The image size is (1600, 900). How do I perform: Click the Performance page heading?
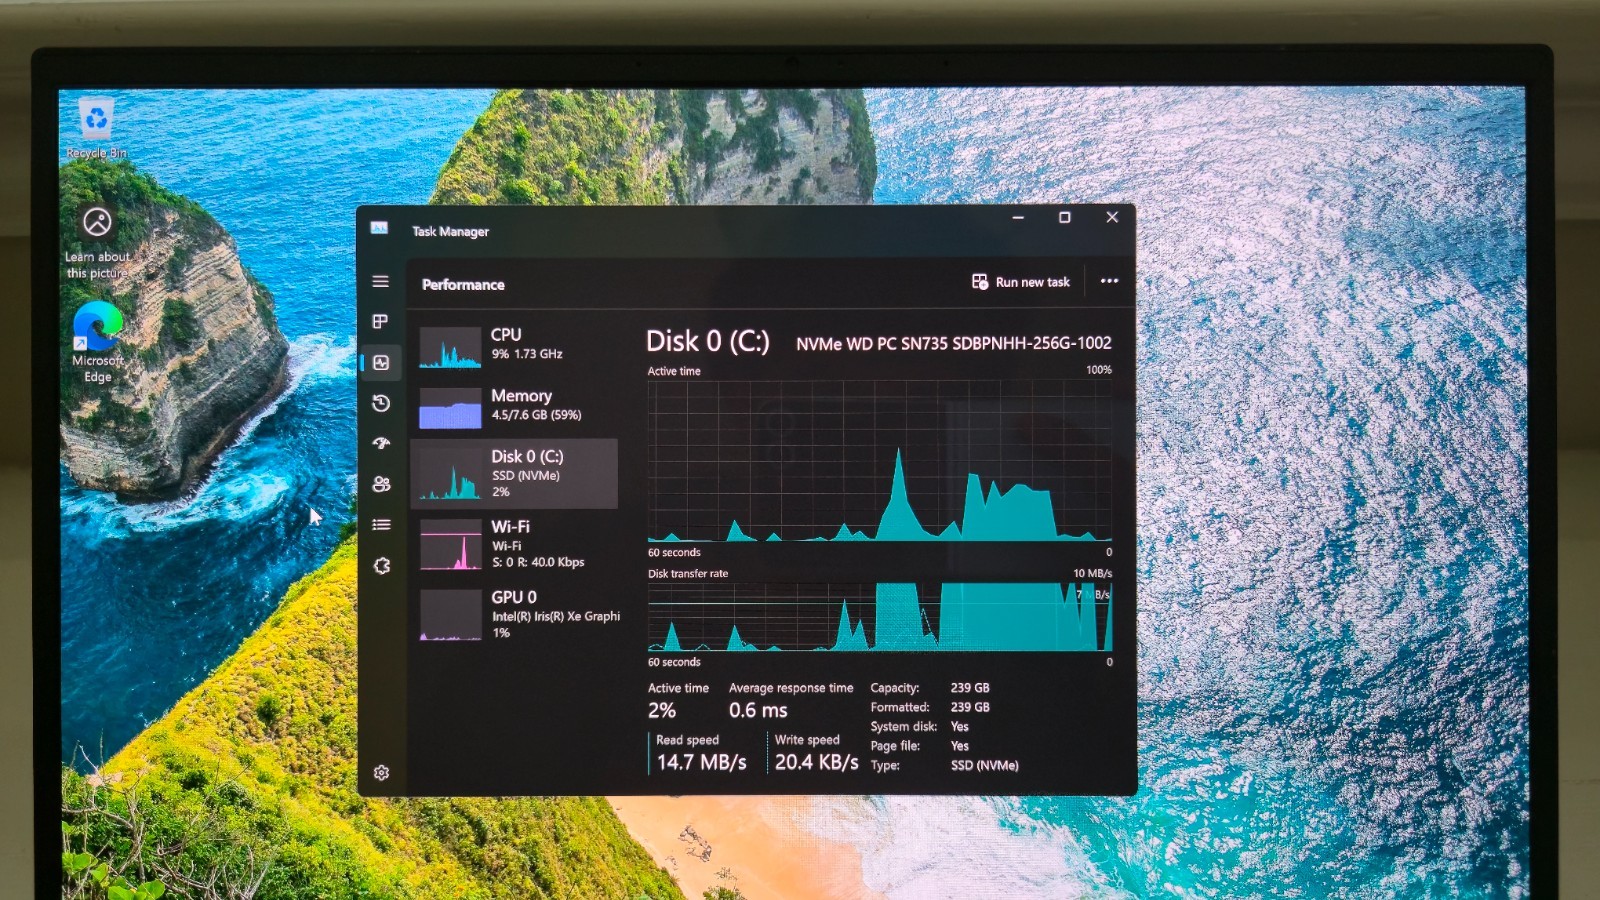pyautogui.click(x=463, y=285)
